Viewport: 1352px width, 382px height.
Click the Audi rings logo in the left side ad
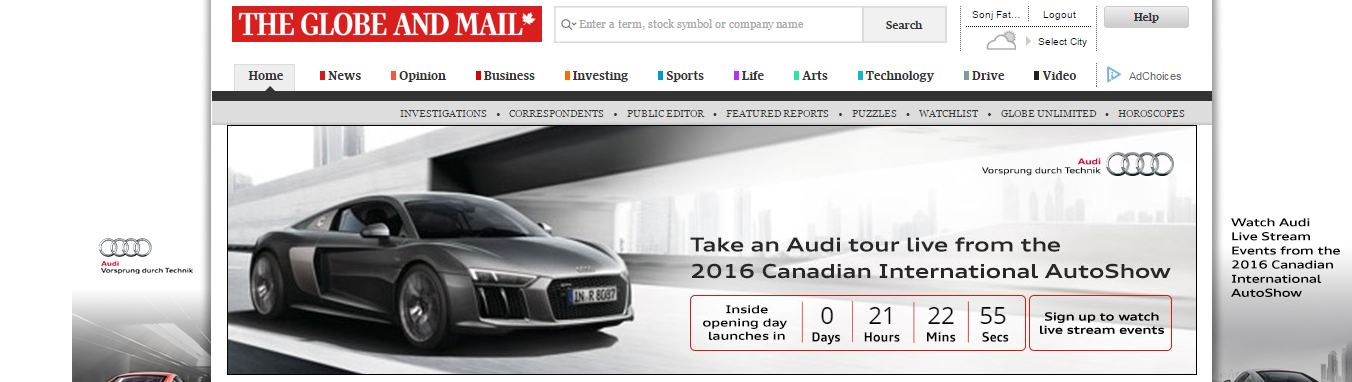click(125, 247)
